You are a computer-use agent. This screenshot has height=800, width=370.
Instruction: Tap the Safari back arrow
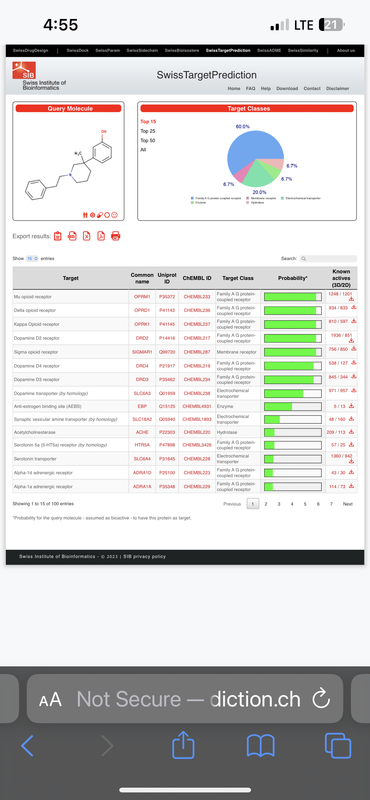(x=28, y=746)
